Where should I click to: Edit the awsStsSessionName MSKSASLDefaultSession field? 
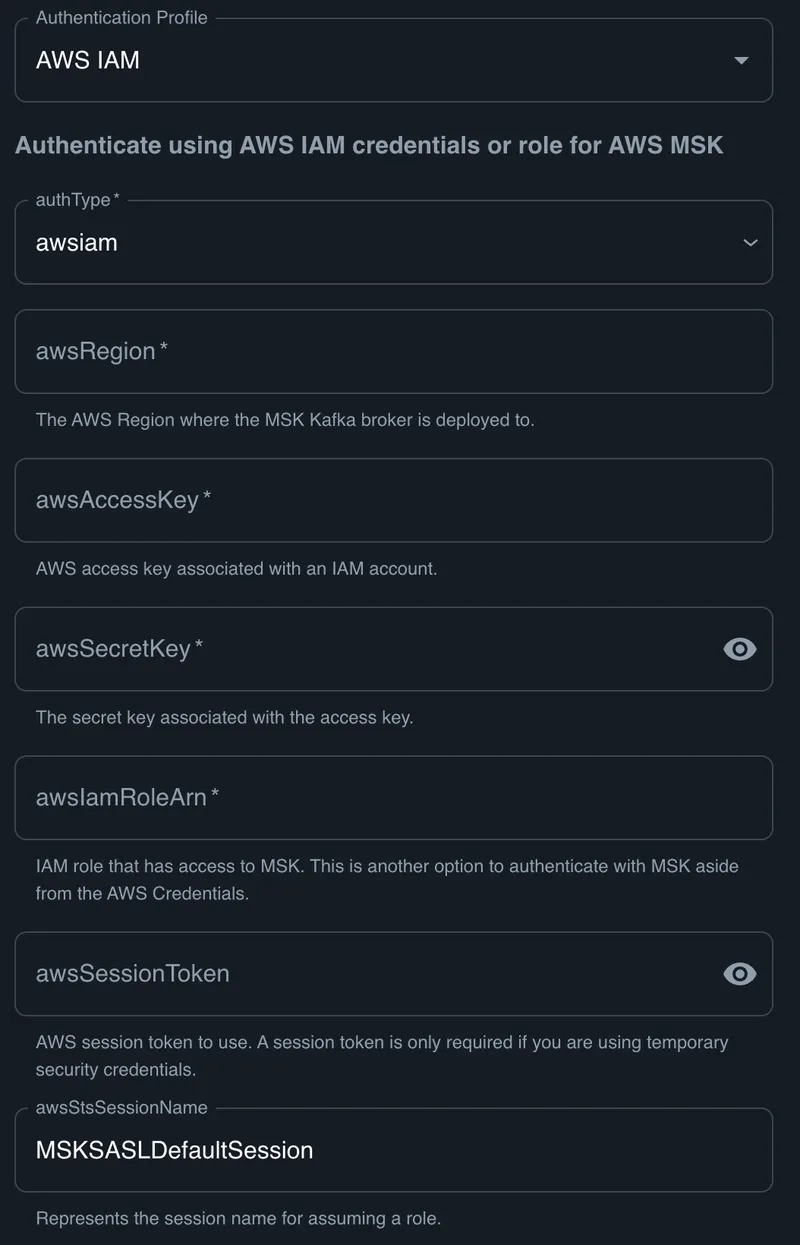point(393,1150)
